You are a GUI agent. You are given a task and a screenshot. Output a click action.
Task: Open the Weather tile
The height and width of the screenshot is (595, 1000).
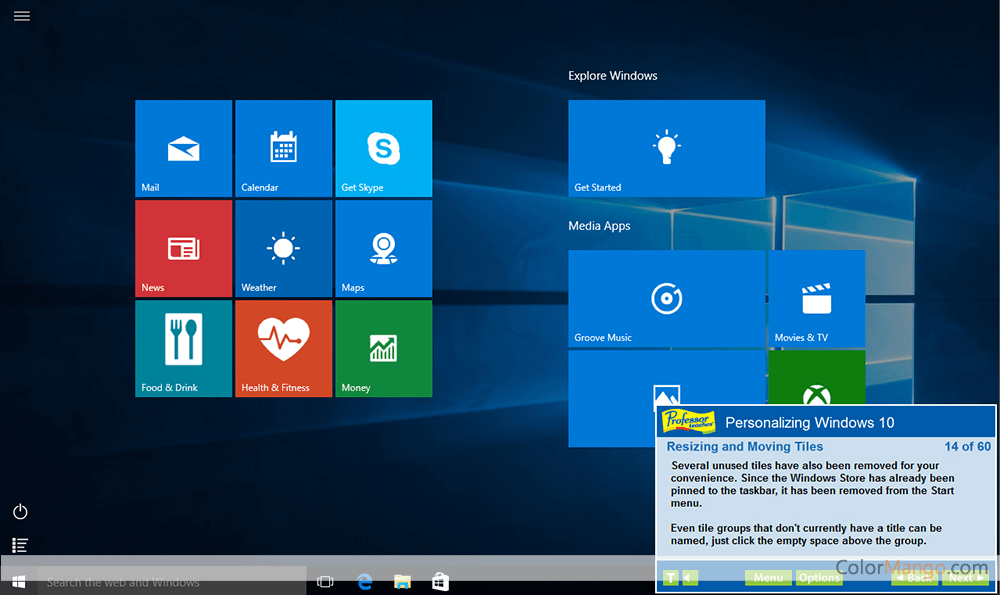click(284, 248)
